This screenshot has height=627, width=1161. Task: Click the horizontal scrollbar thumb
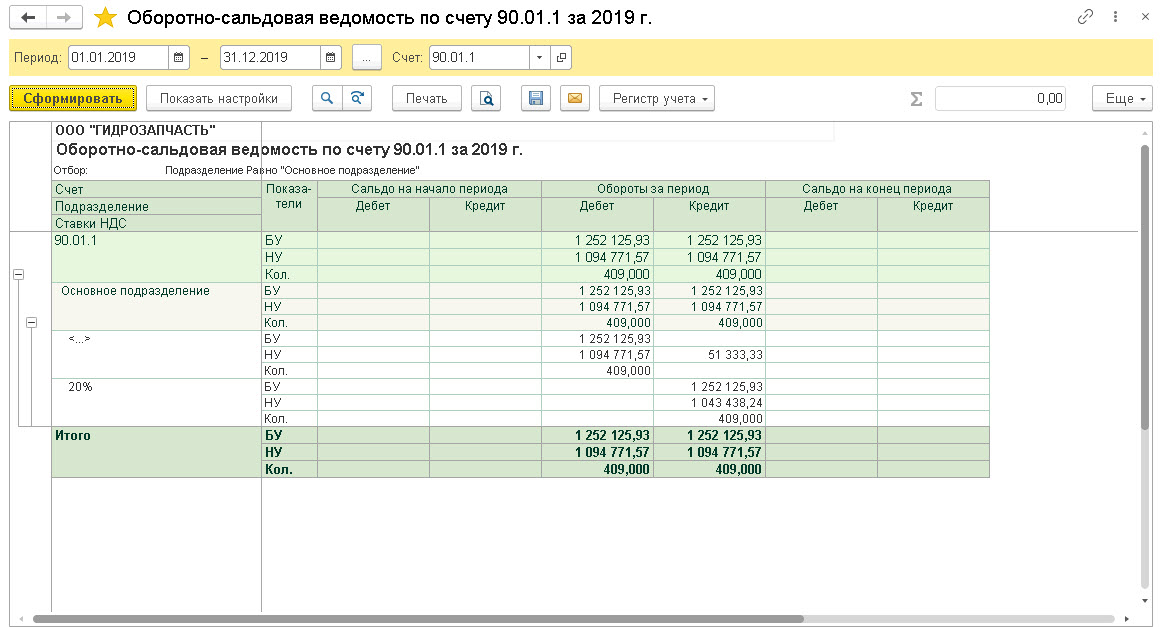coord(418,619)
